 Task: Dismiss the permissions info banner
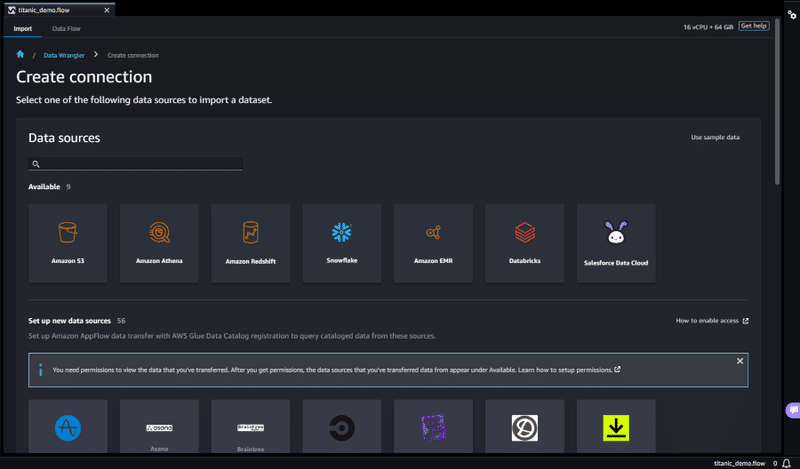740,361
